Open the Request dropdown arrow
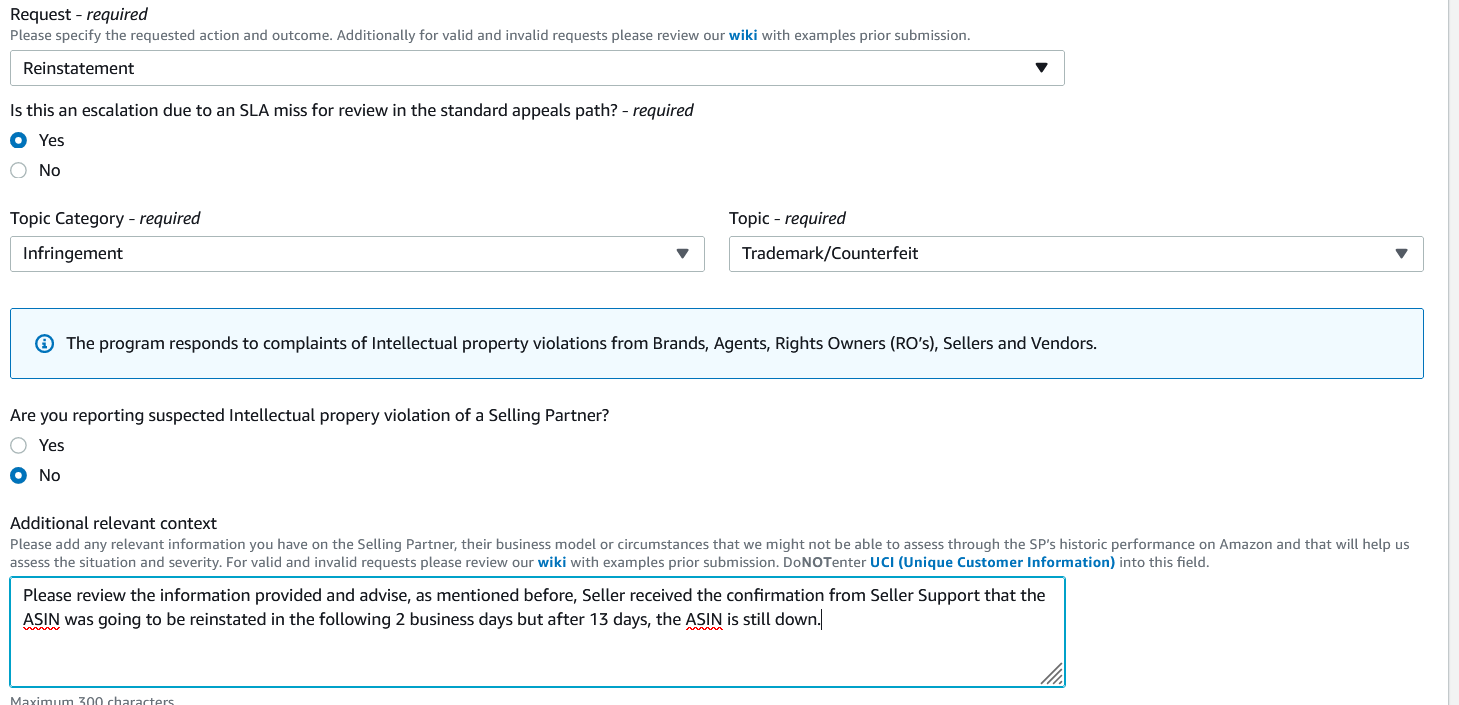1459x705 pixels. tap(1041, 68)
